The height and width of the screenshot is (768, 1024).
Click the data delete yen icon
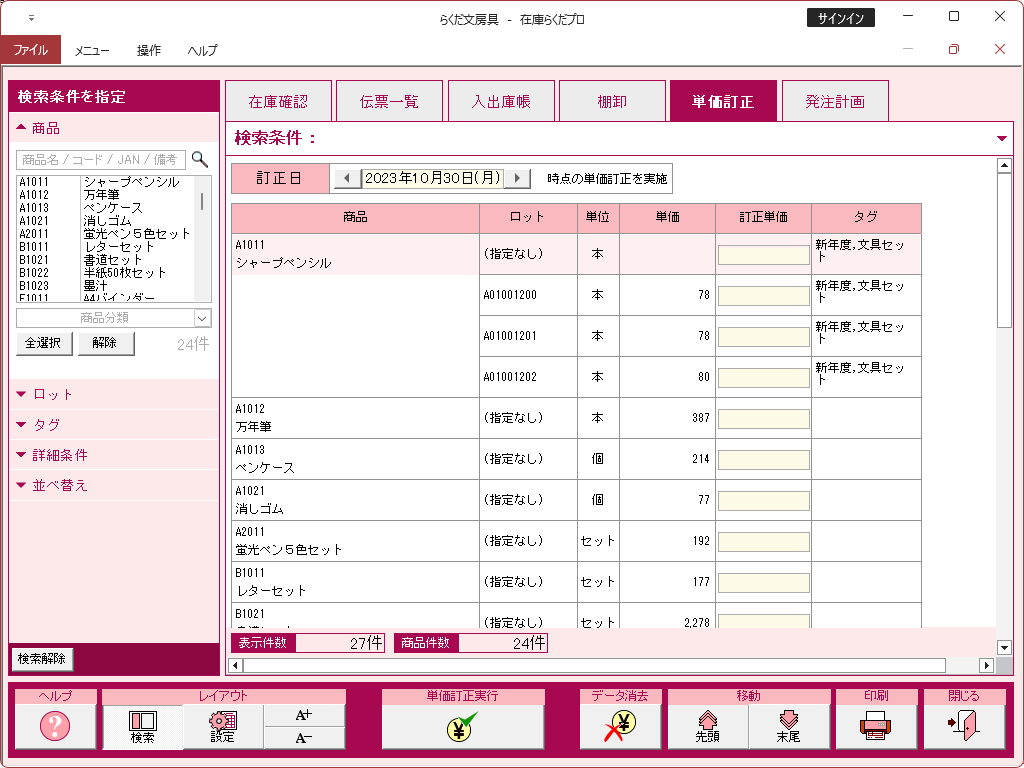620,726
